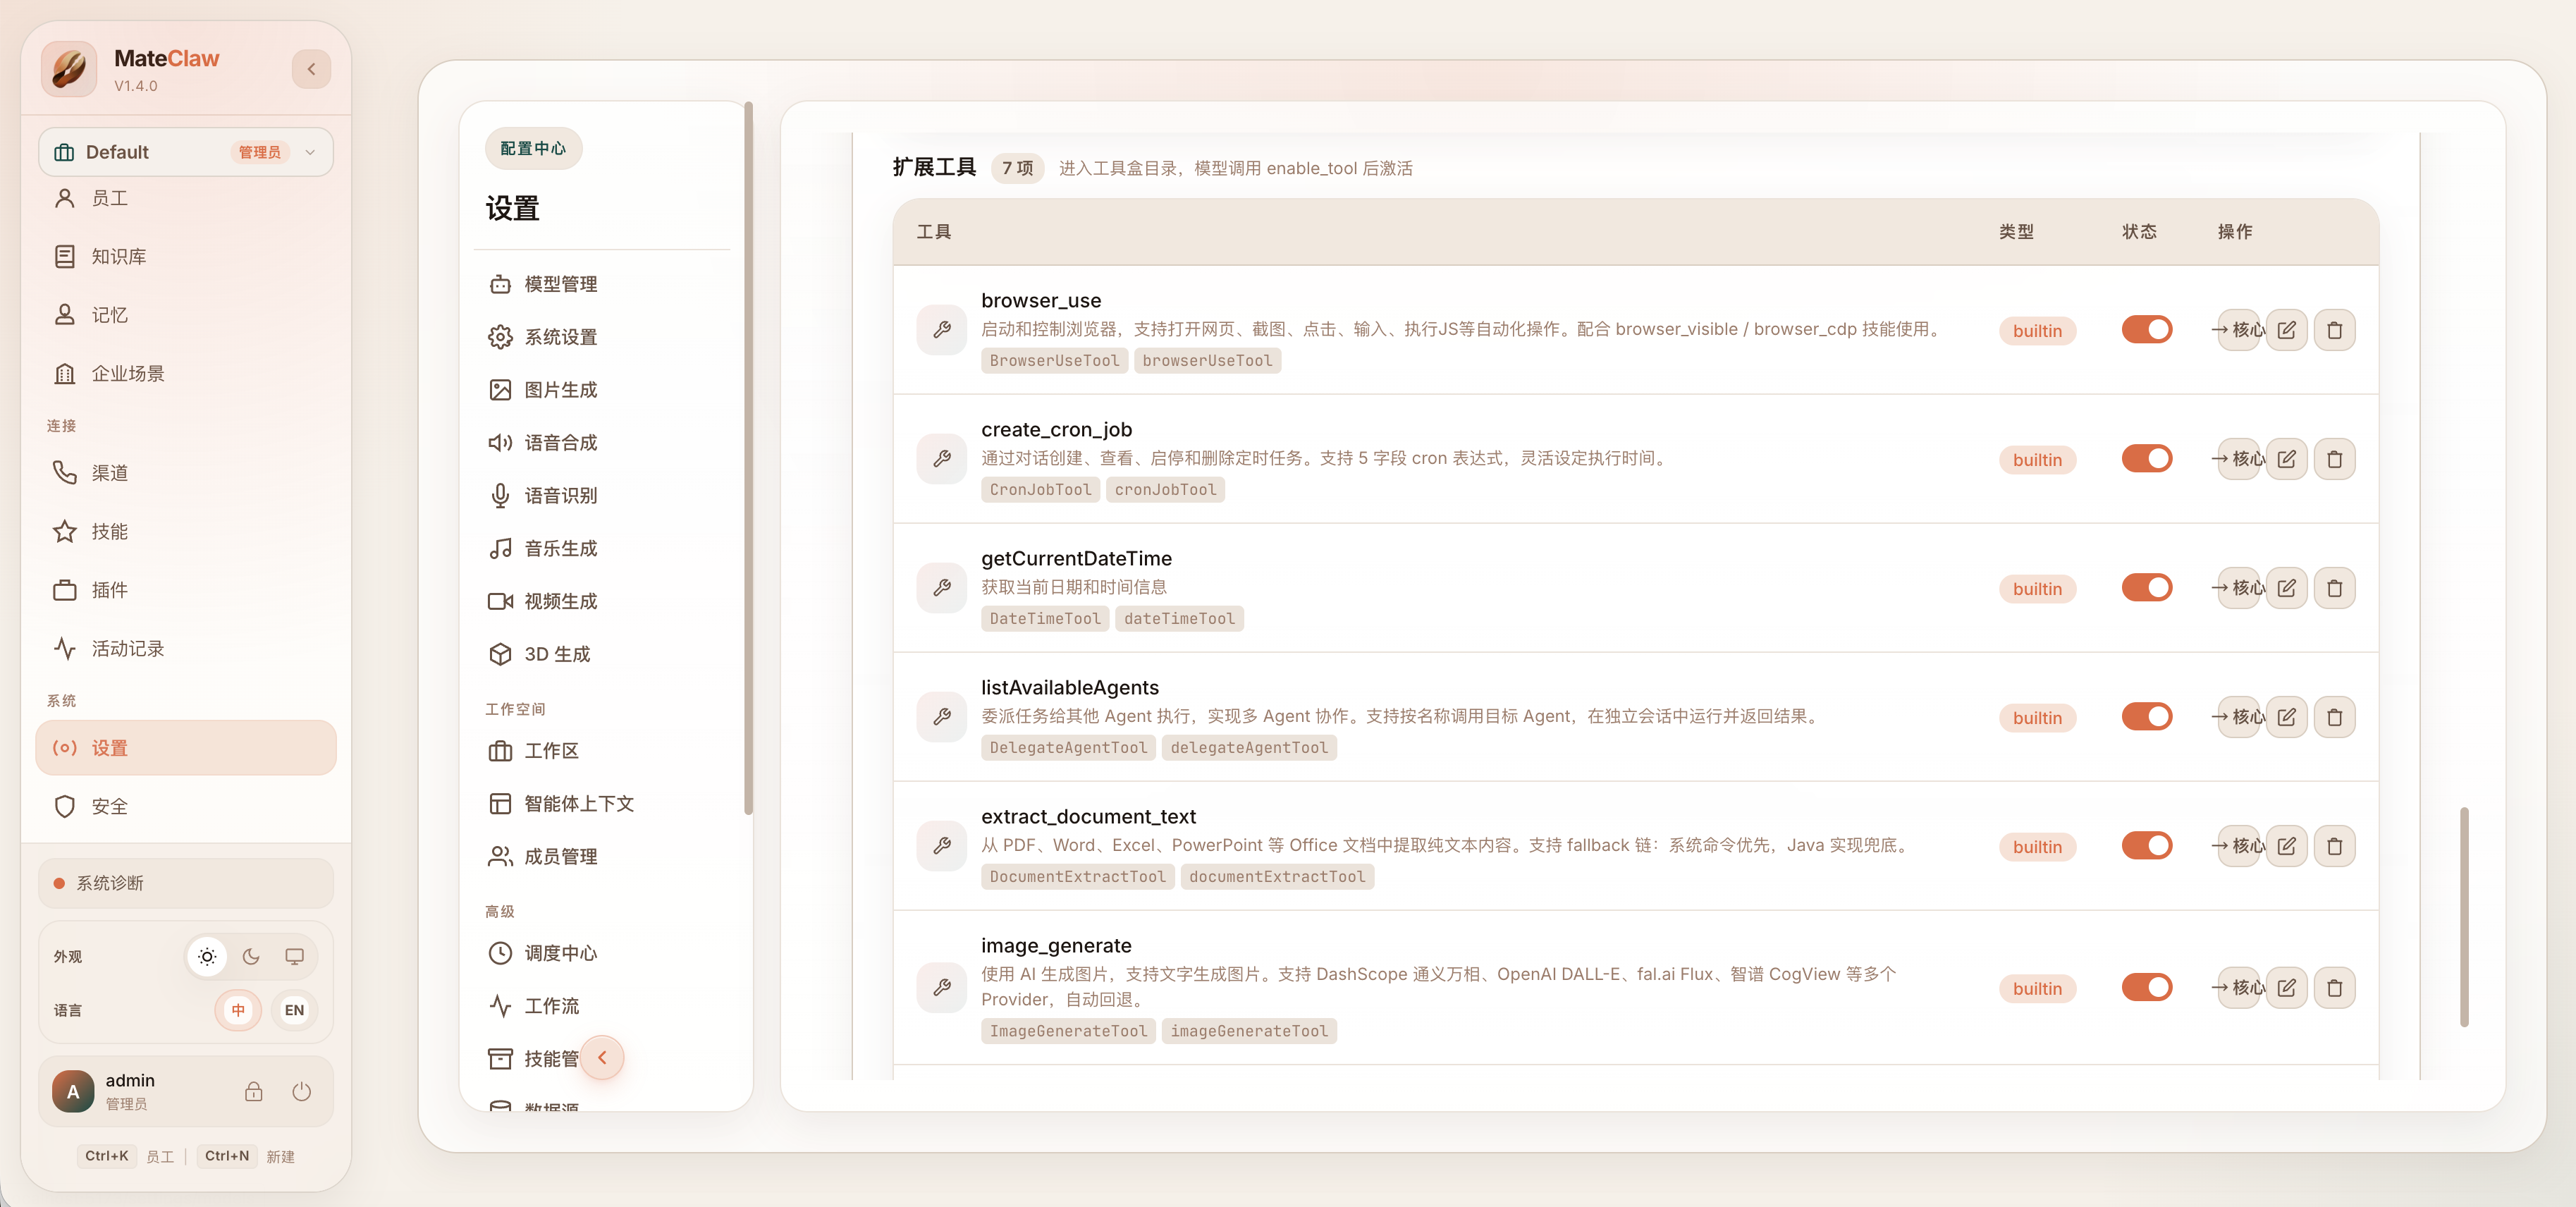Move listAvailableAgents to 核心
This screenshot has height=1207, width=2576.
coord(2238,717)
